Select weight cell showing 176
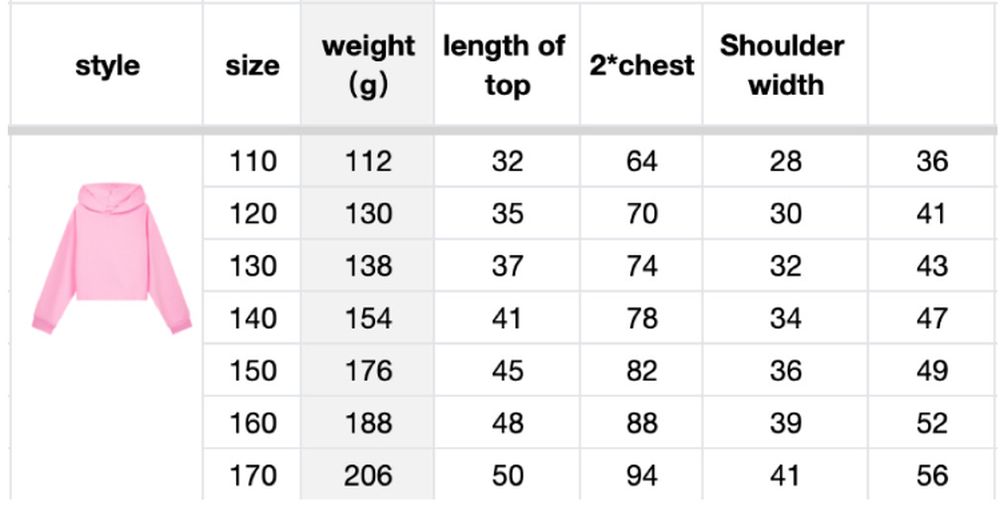The height and width of the screenshot is (506, 1000). (368, 370)
